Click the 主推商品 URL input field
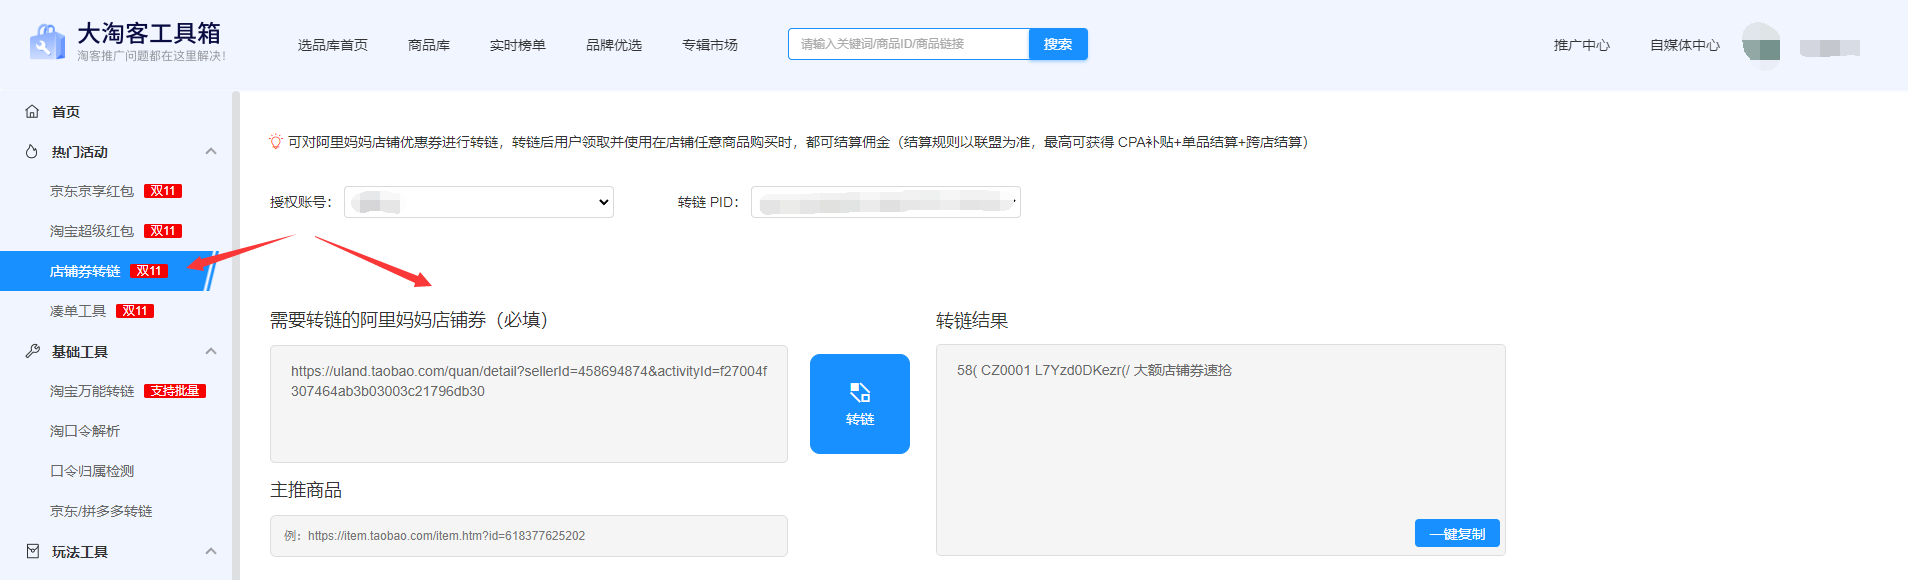The height and width of the screenshot is (580, 1908). (x=529, y=536)
